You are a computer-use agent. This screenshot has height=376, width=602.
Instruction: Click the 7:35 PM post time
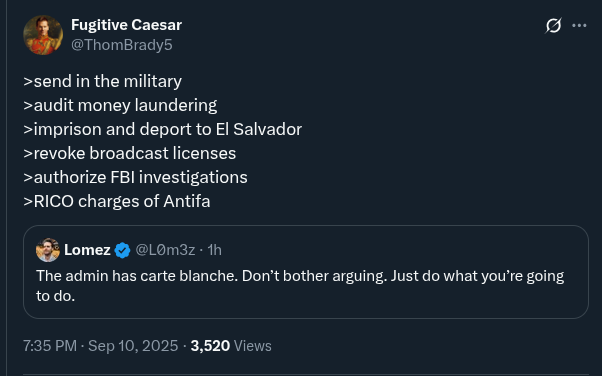click(x=50, y=346)
